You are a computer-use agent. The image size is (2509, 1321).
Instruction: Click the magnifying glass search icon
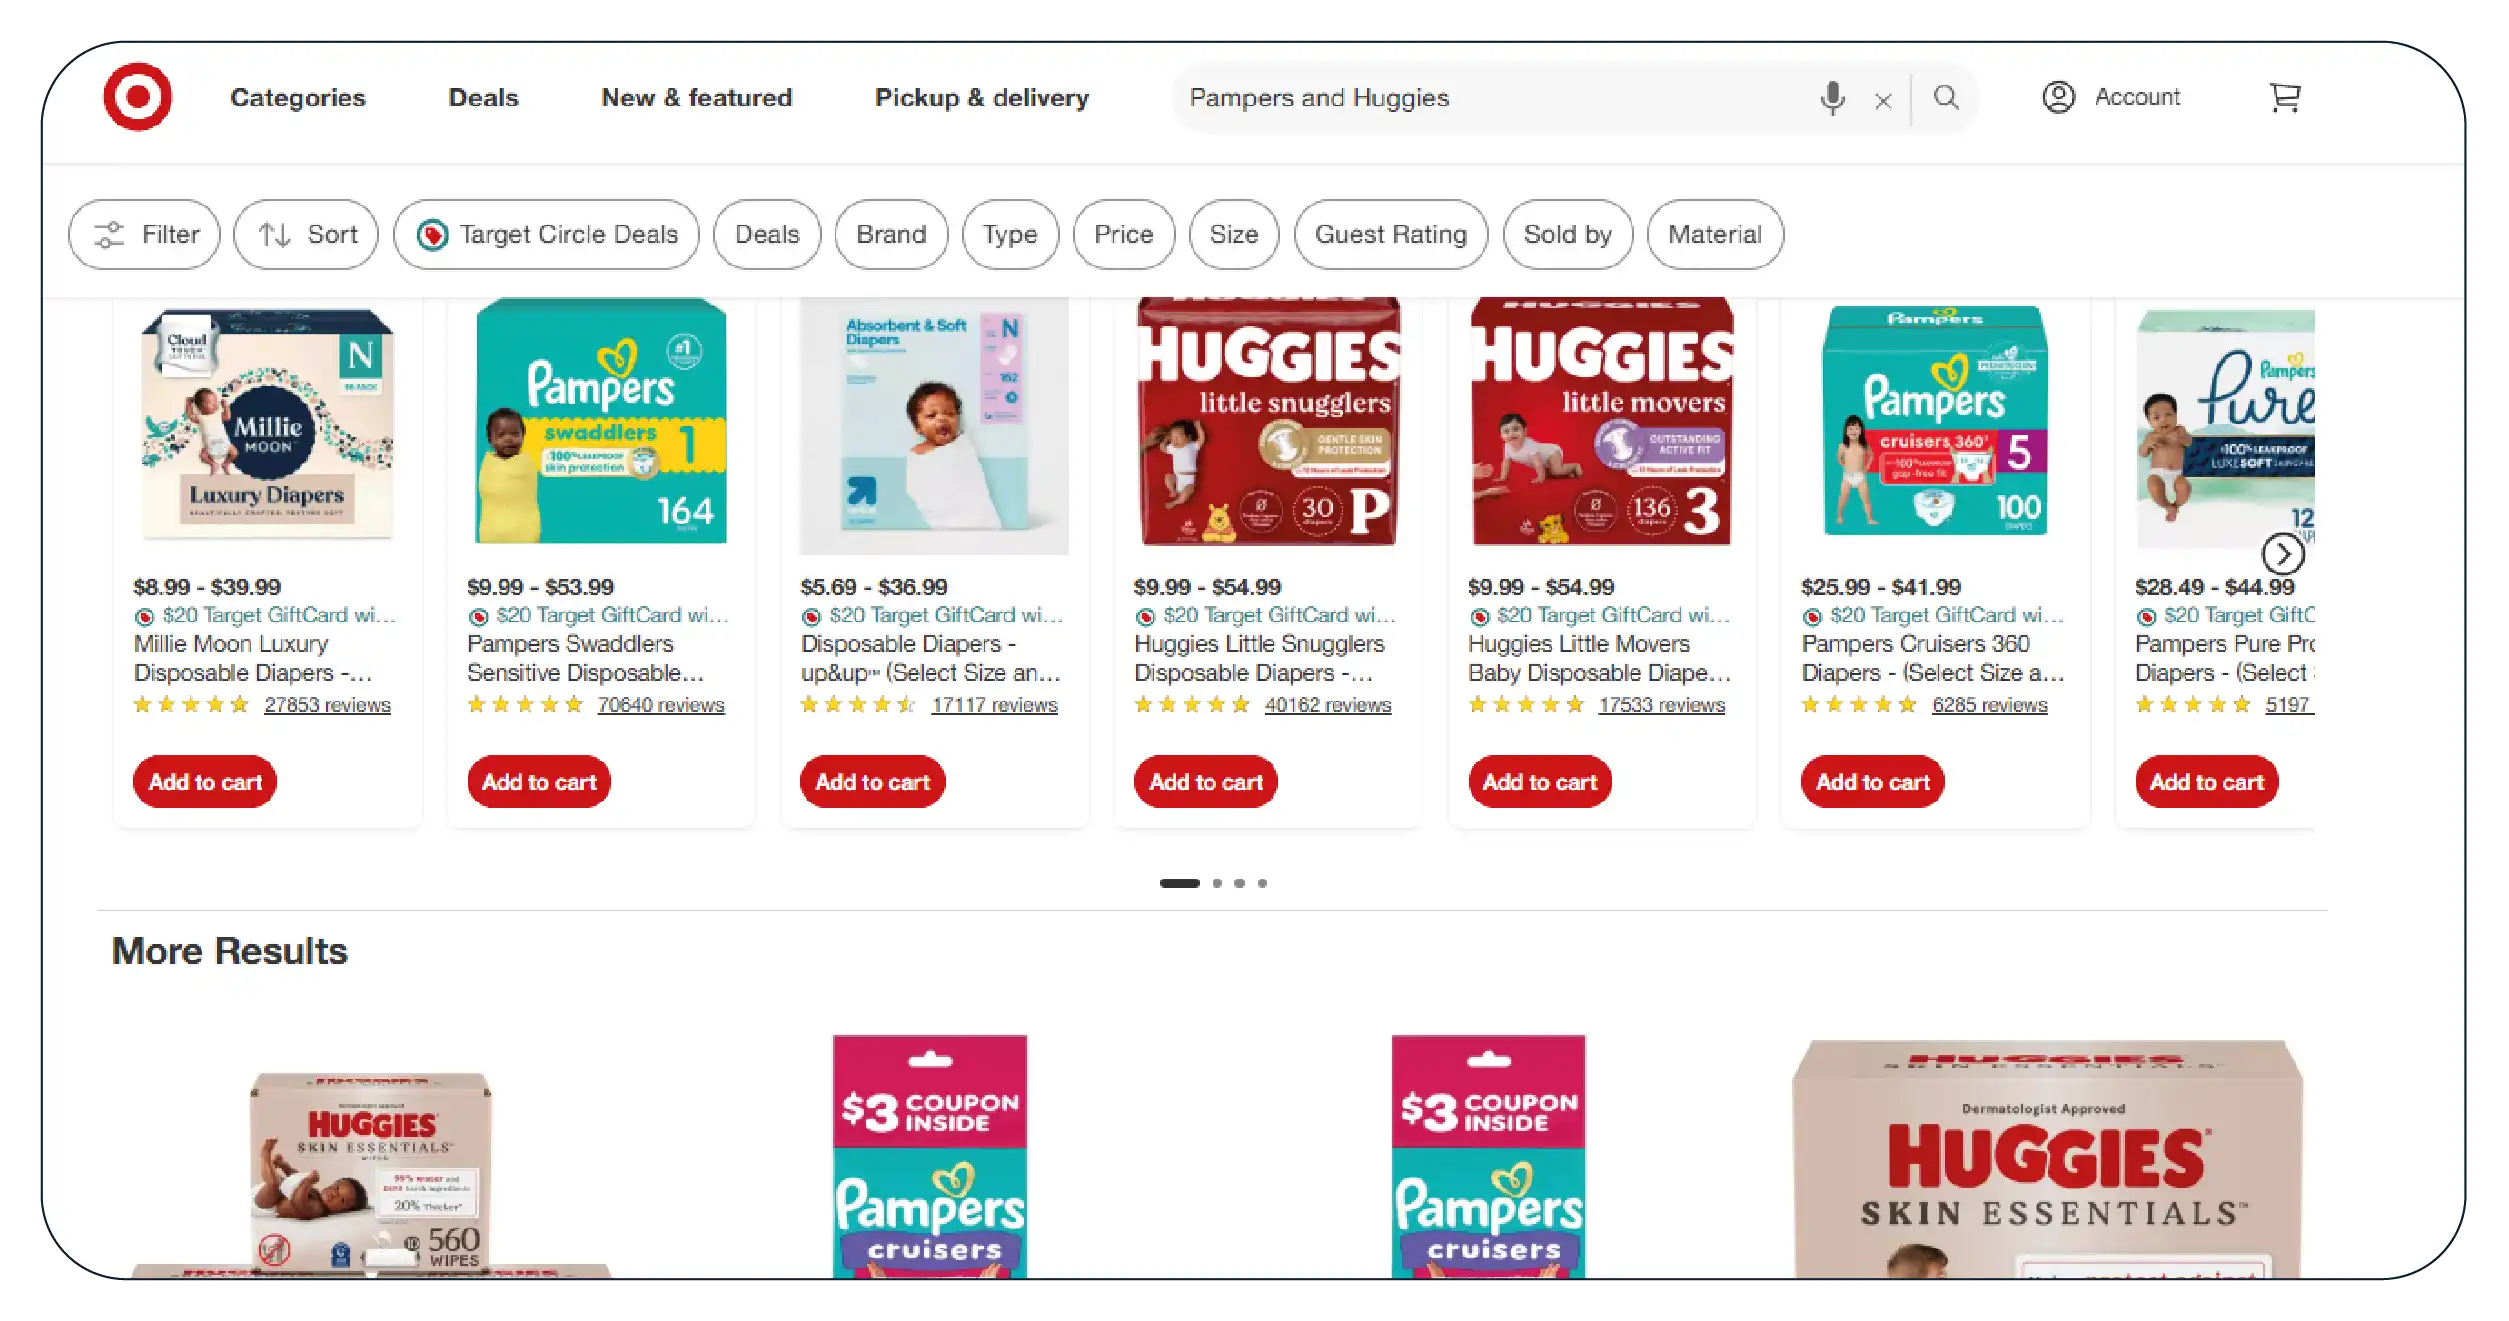[1946, 97]
